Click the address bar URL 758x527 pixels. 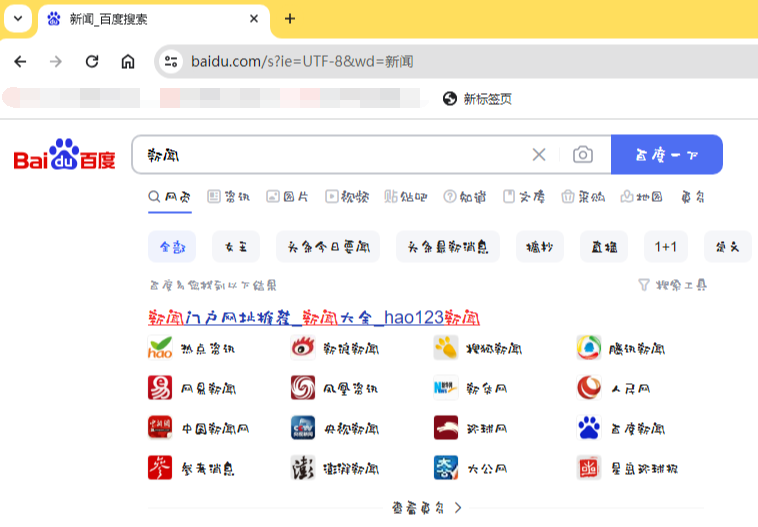coord(302,61)
